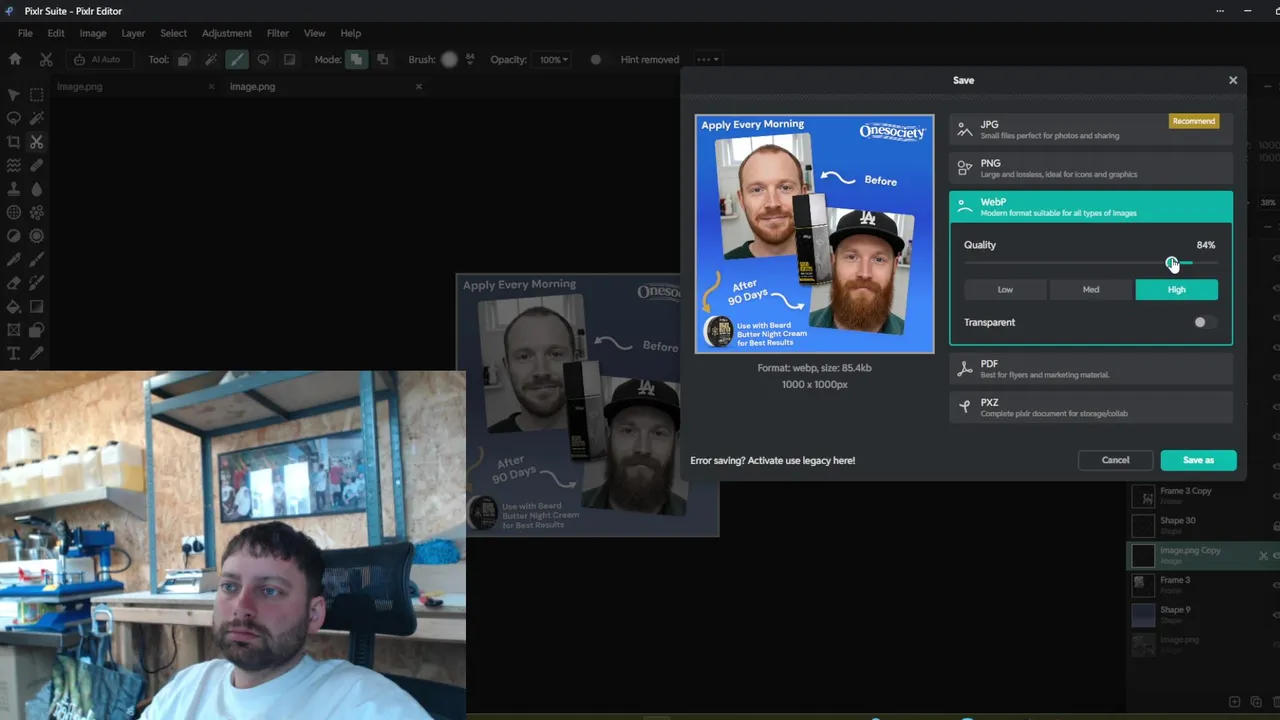Image resolution: width=1280 pixels, height=720 pixels.
Task: Select the Color picker eyedropper tool
Action: click(36, 354)
